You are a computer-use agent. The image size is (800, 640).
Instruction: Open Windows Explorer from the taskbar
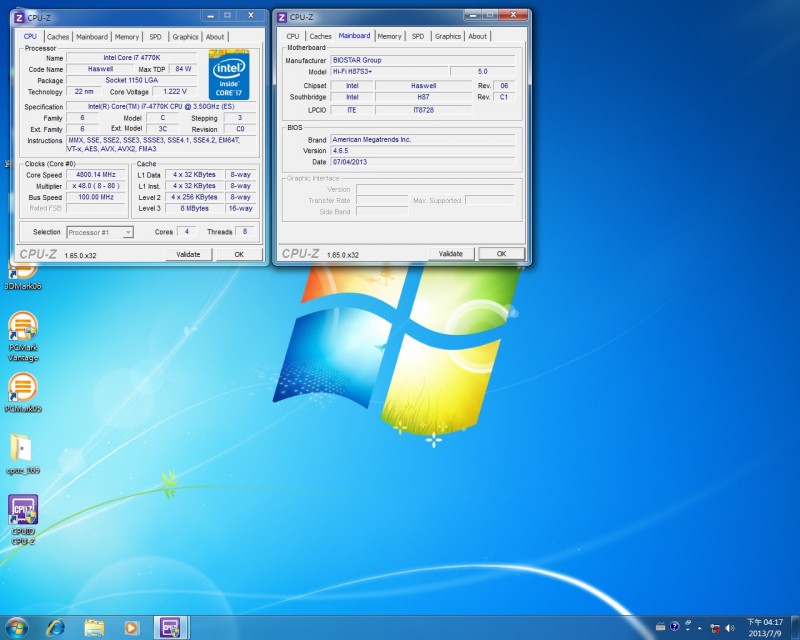pos(94,627)
